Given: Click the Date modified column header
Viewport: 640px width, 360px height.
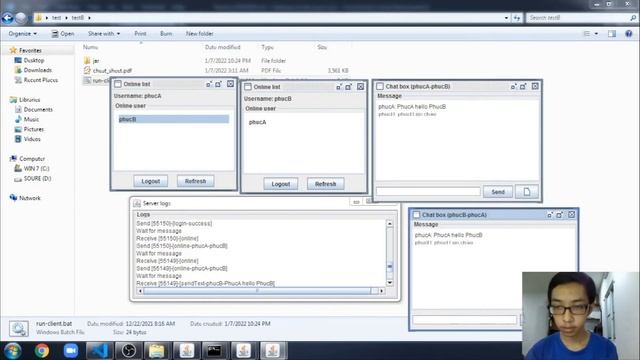Looking at the screenshot, I should (x=222, y=47).
